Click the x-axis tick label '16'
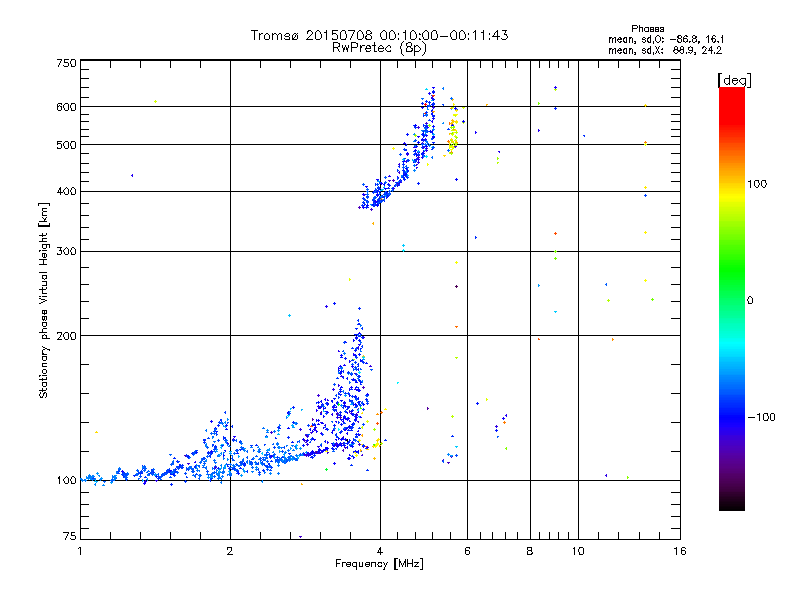 pos(680,551)
